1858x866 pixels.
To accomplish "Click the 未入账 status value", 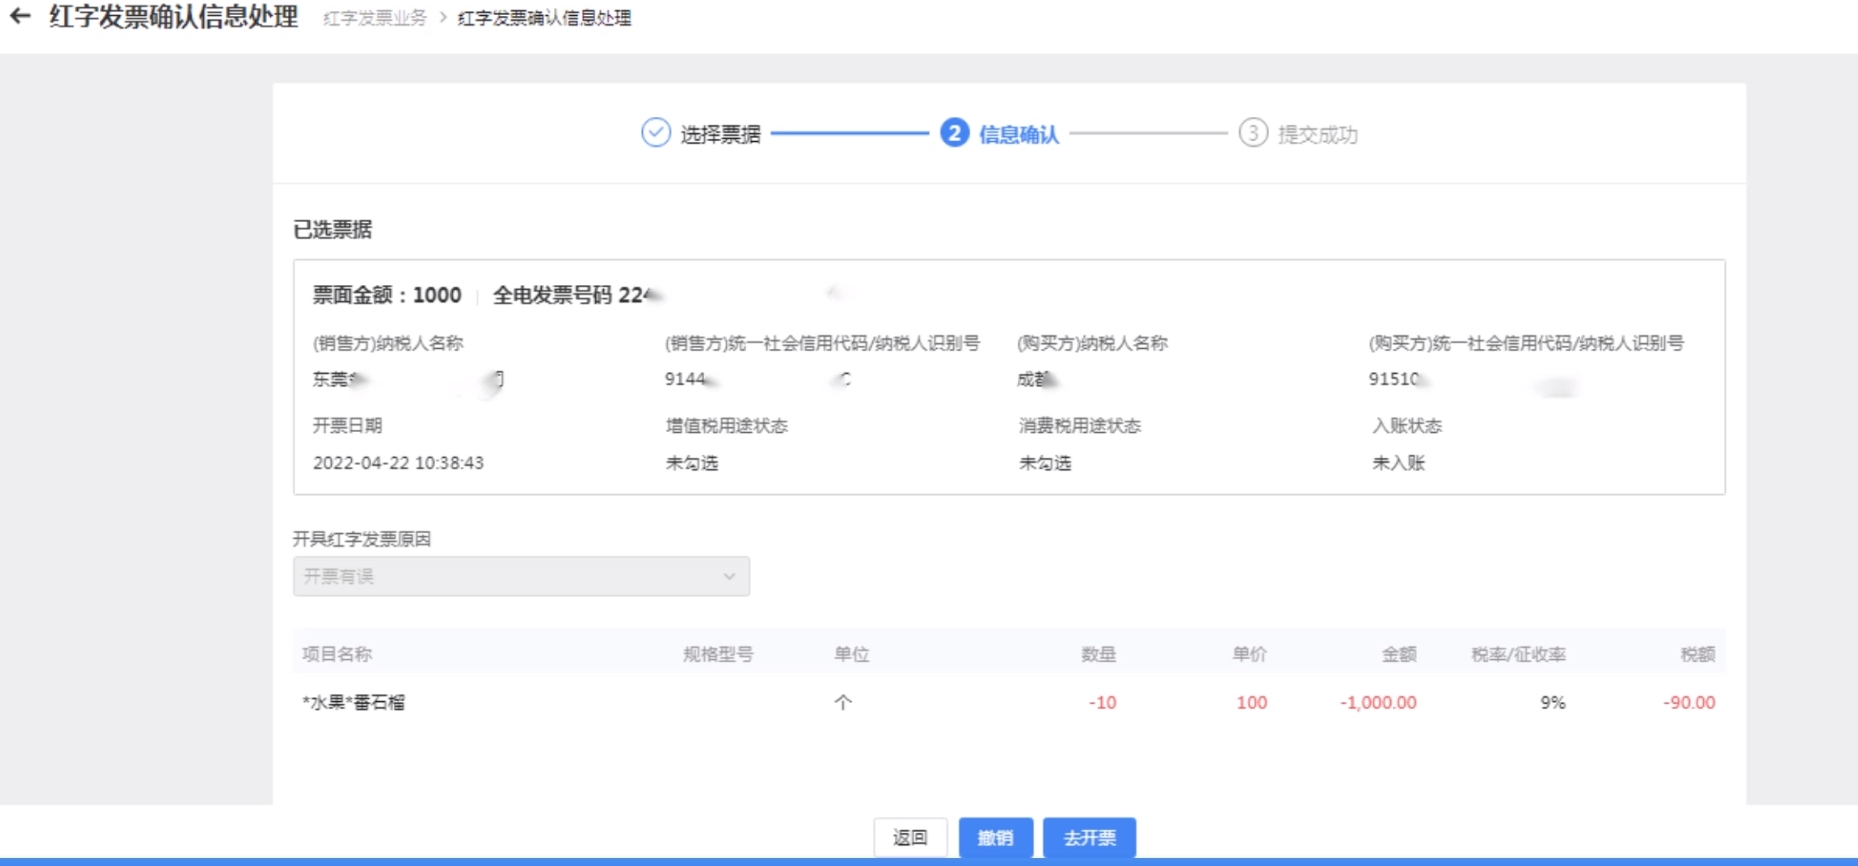I will (1398, 463).
